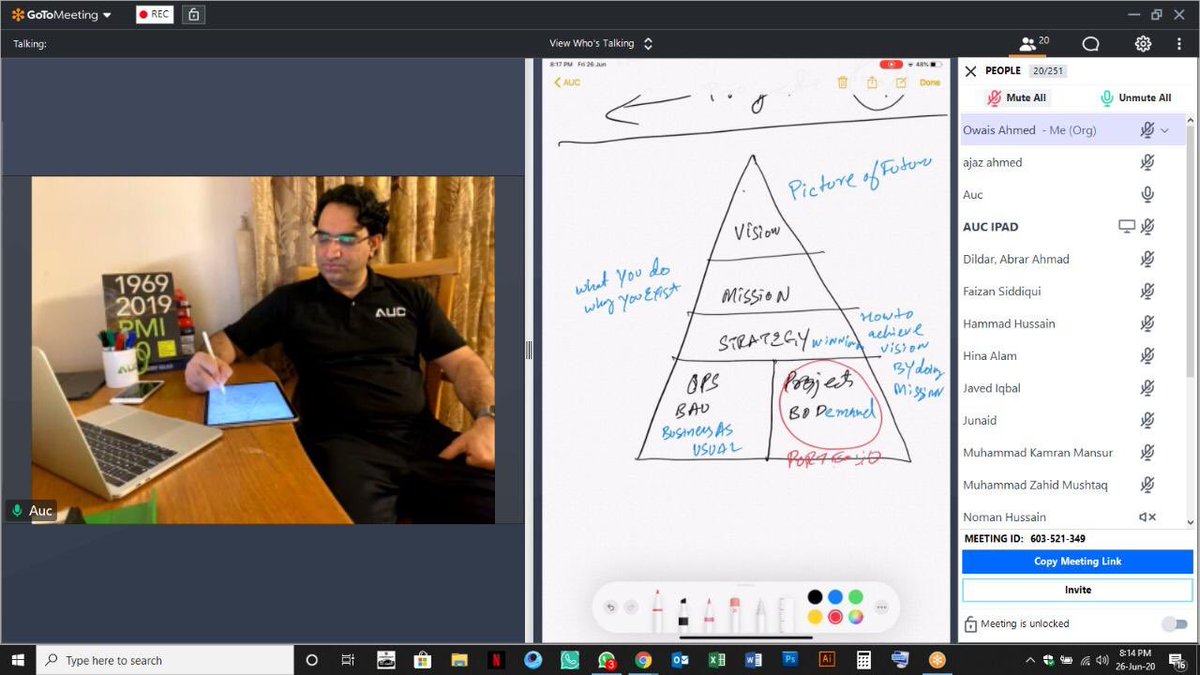The image size is (1200, 675).
Task: Toggle the Meeting is unlocked switch
Action: point(1173,624)
